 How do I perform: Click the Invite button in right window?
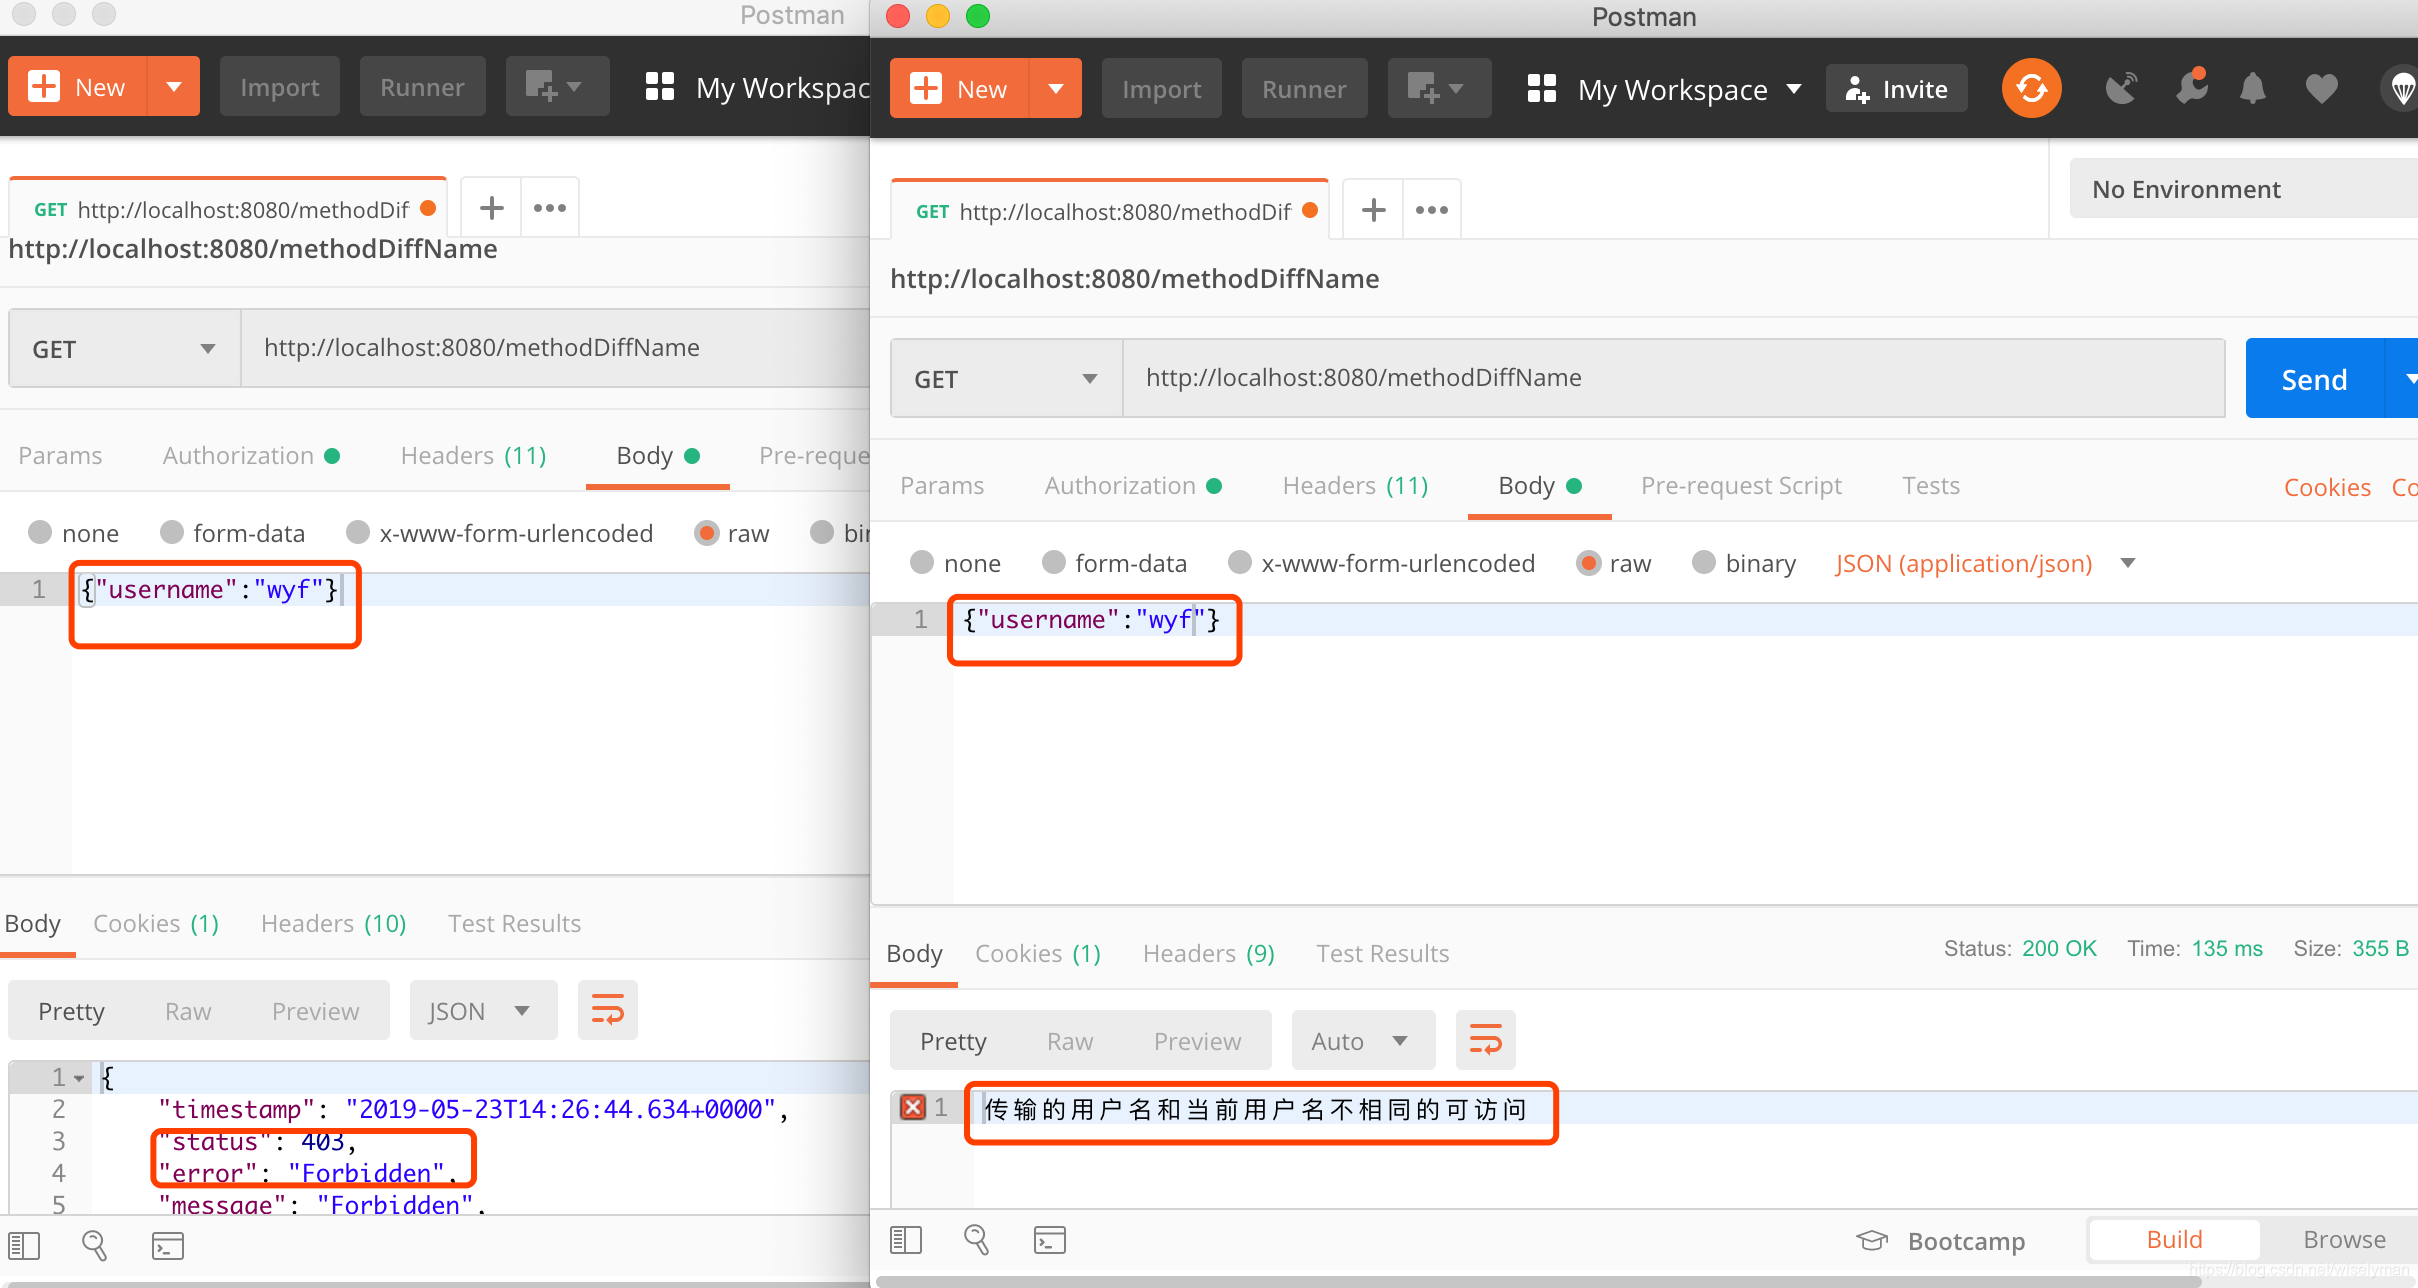pos(1897,89)
